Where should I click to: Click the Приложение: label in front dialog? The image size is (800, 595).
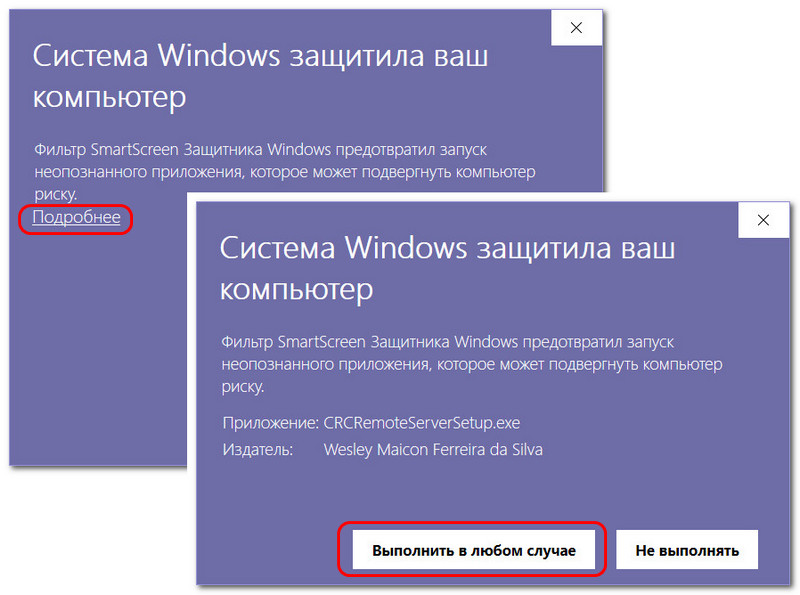[x=271, y=423]
